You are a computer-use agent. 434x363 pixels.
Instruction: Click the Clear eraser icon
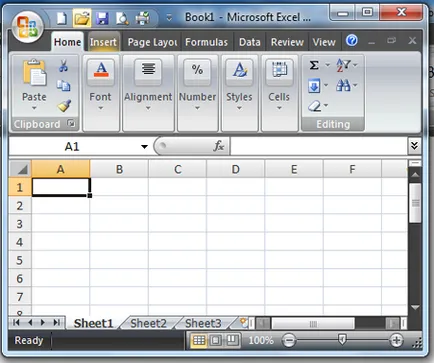point(314,106)
